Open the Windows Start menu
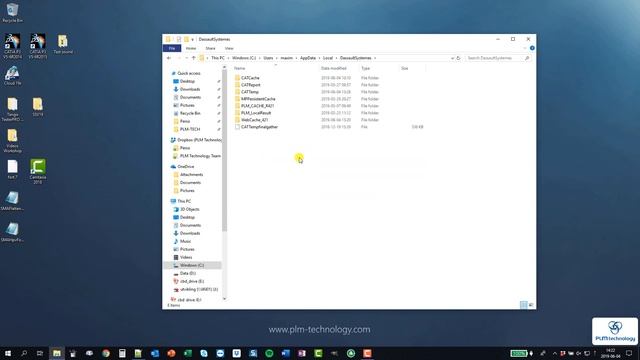This screenshot has width=640, height=360. (8, 353)
